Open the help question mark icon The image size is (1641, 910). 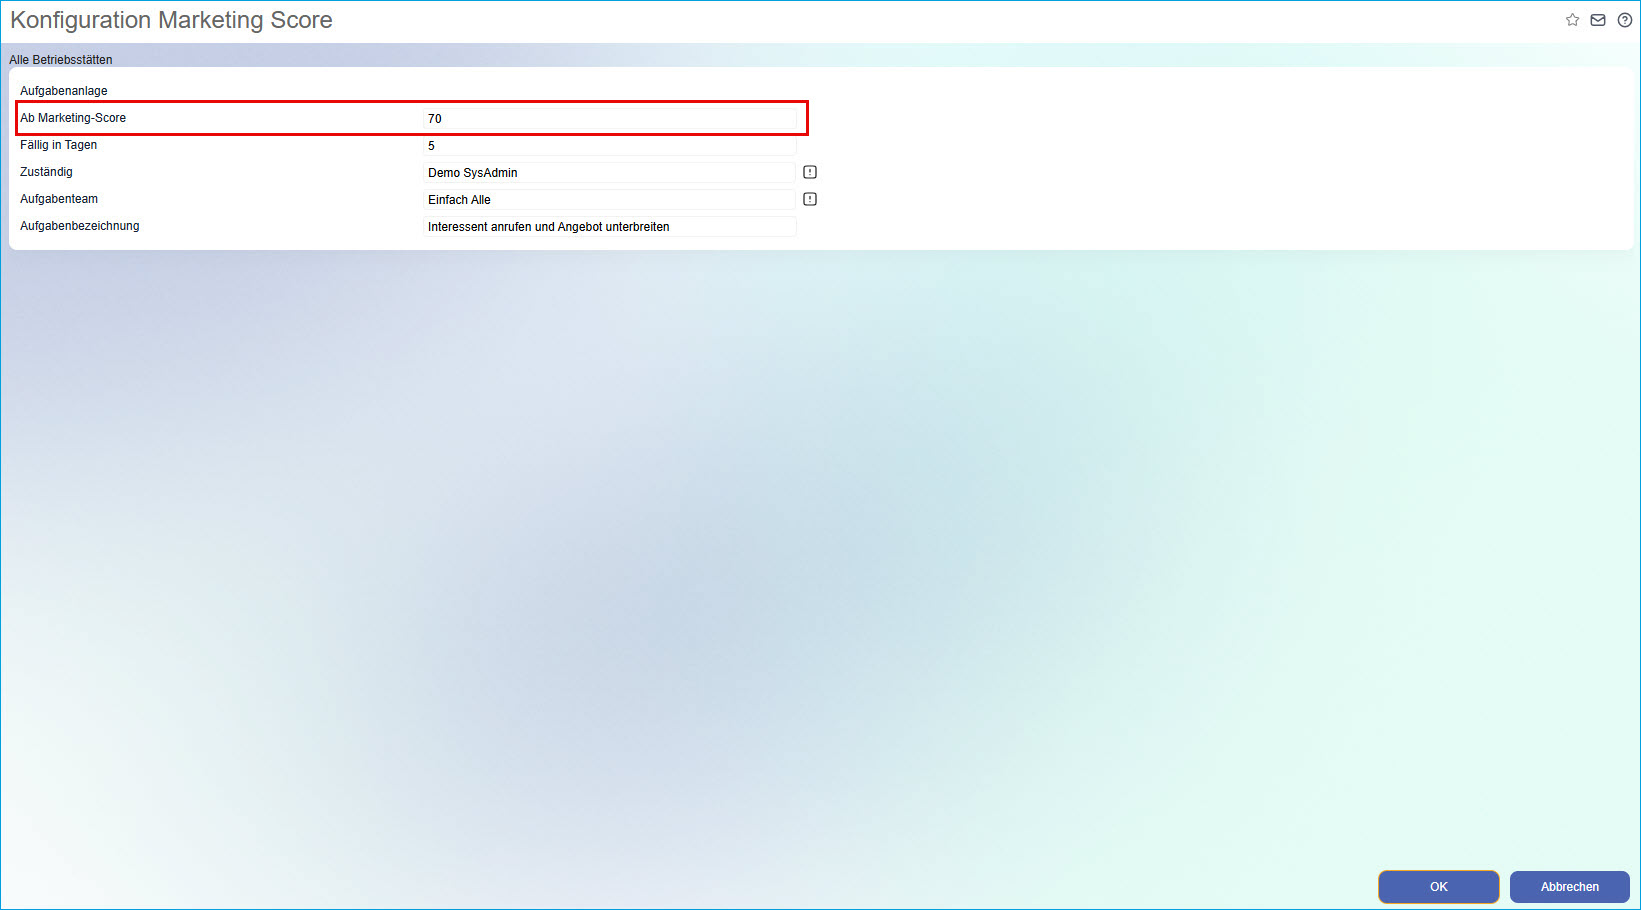(x=1625, y=20)
